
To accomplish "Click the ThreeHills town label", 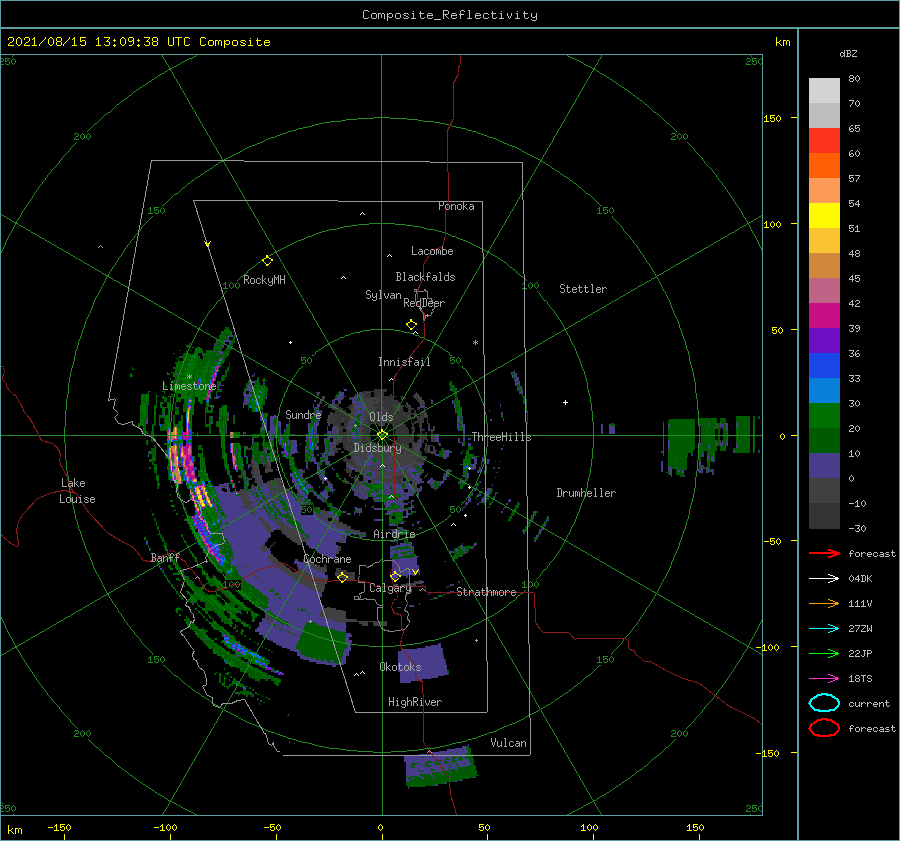I will pos(501,437).
